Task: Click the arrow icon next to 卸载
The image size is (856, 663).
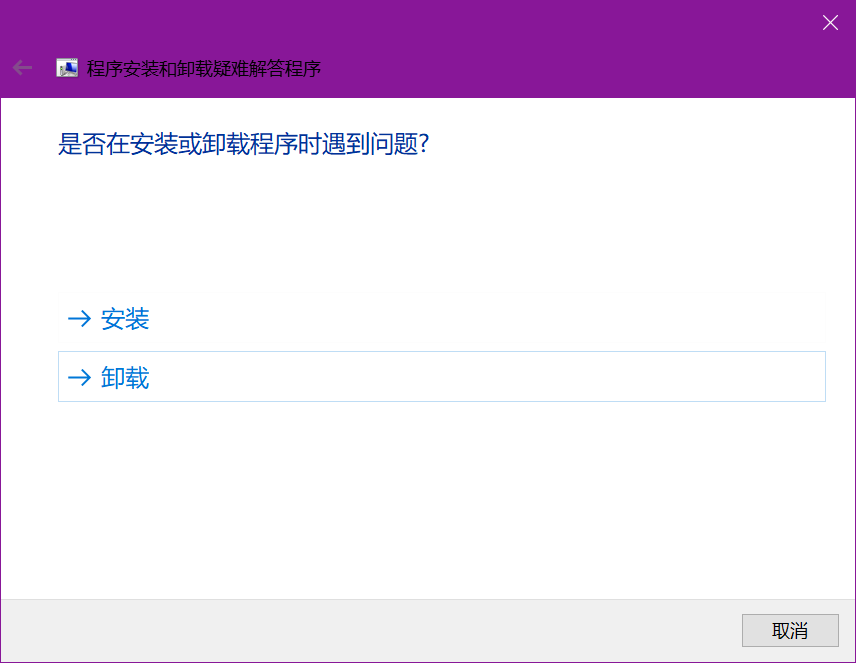Action: coord(78,377)
